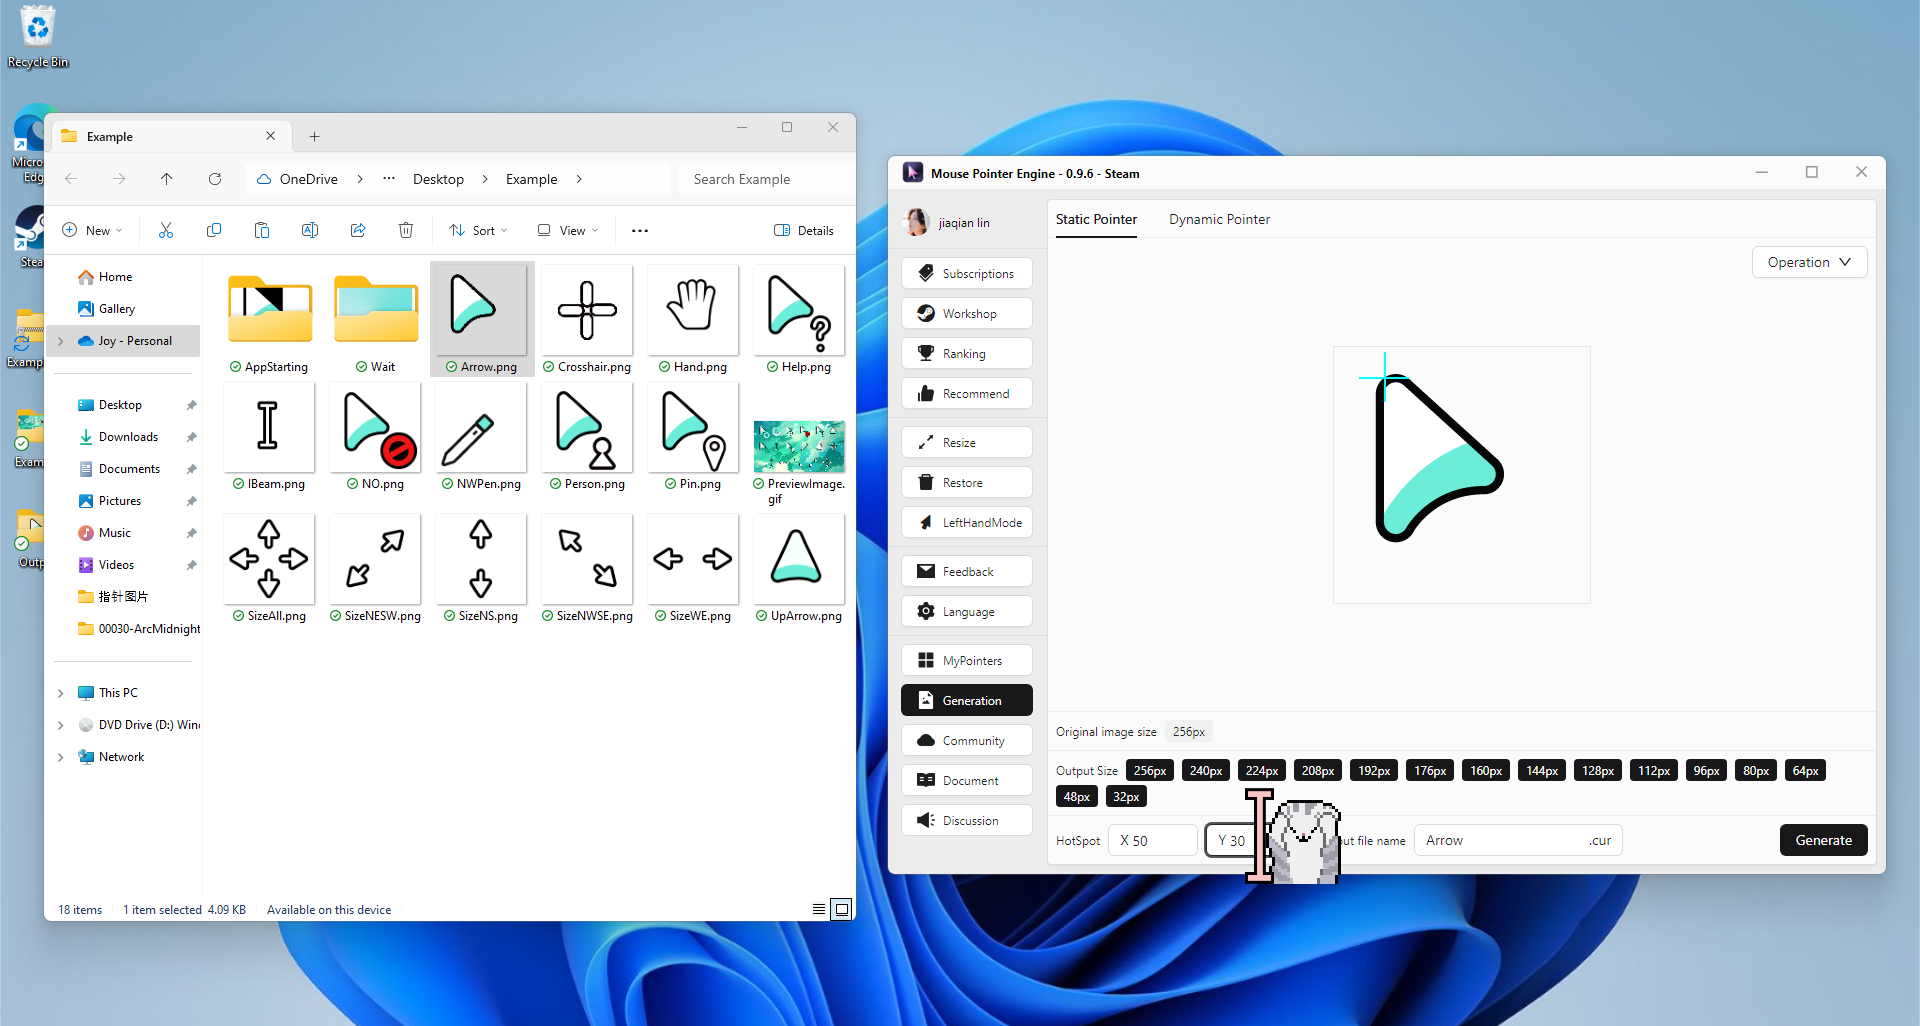Click the HotSpot X input field
This screenshot has height=1026, width=1920.
pyautogui.click(x=1155, y=841)
